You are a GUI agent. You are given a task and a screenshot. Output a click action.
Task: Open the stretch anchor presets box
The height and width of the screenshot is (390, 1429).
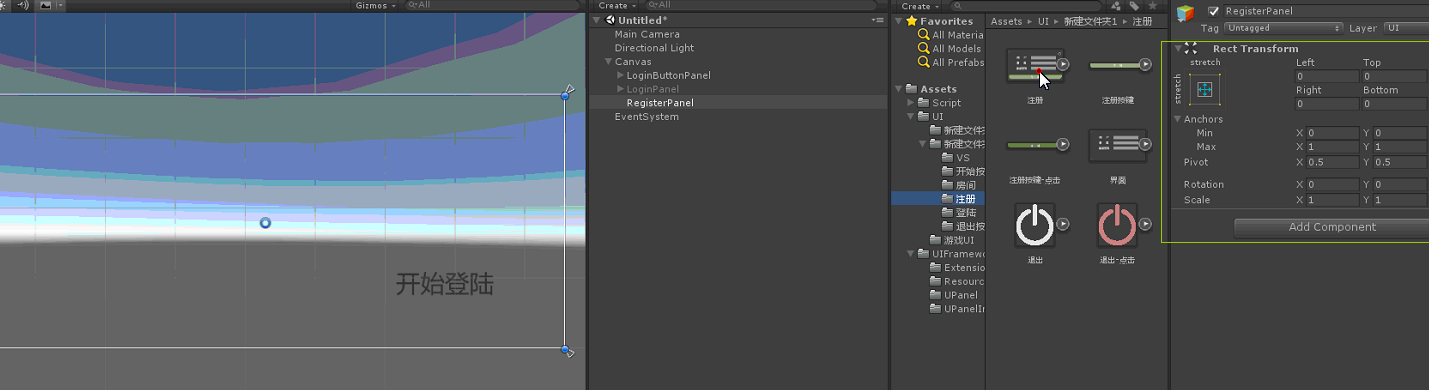(x=1204, y=89)
